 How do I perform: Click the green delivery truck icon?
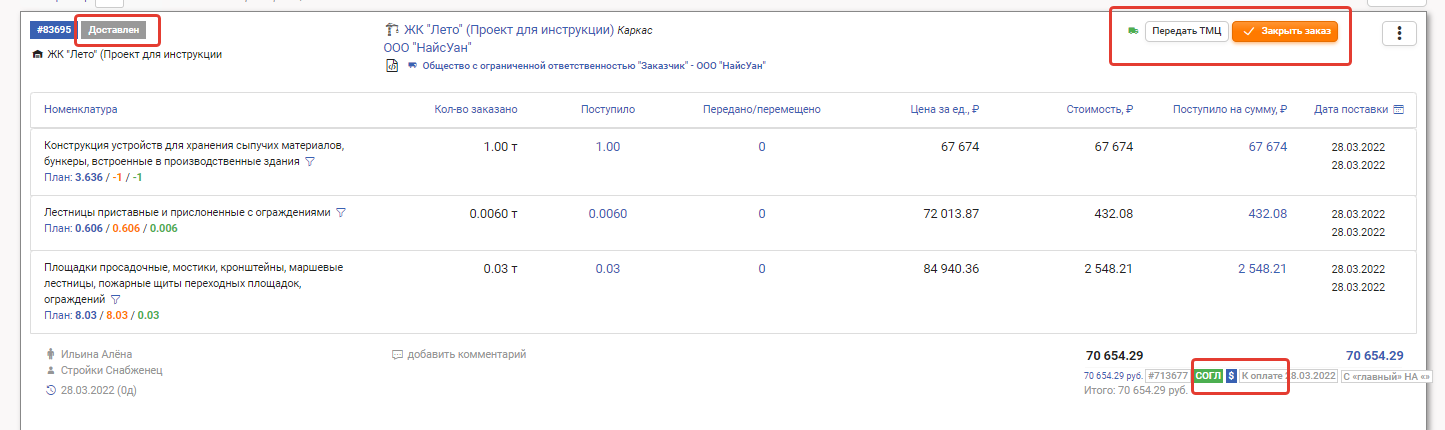(1133, 31)
